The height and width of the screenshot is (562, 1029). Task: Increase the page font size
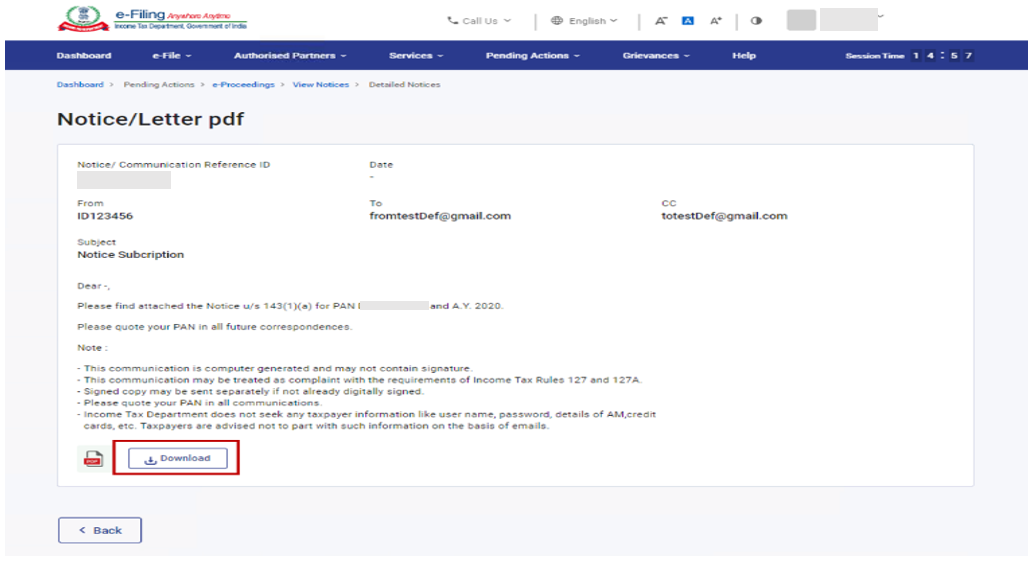tap(716, 21)
